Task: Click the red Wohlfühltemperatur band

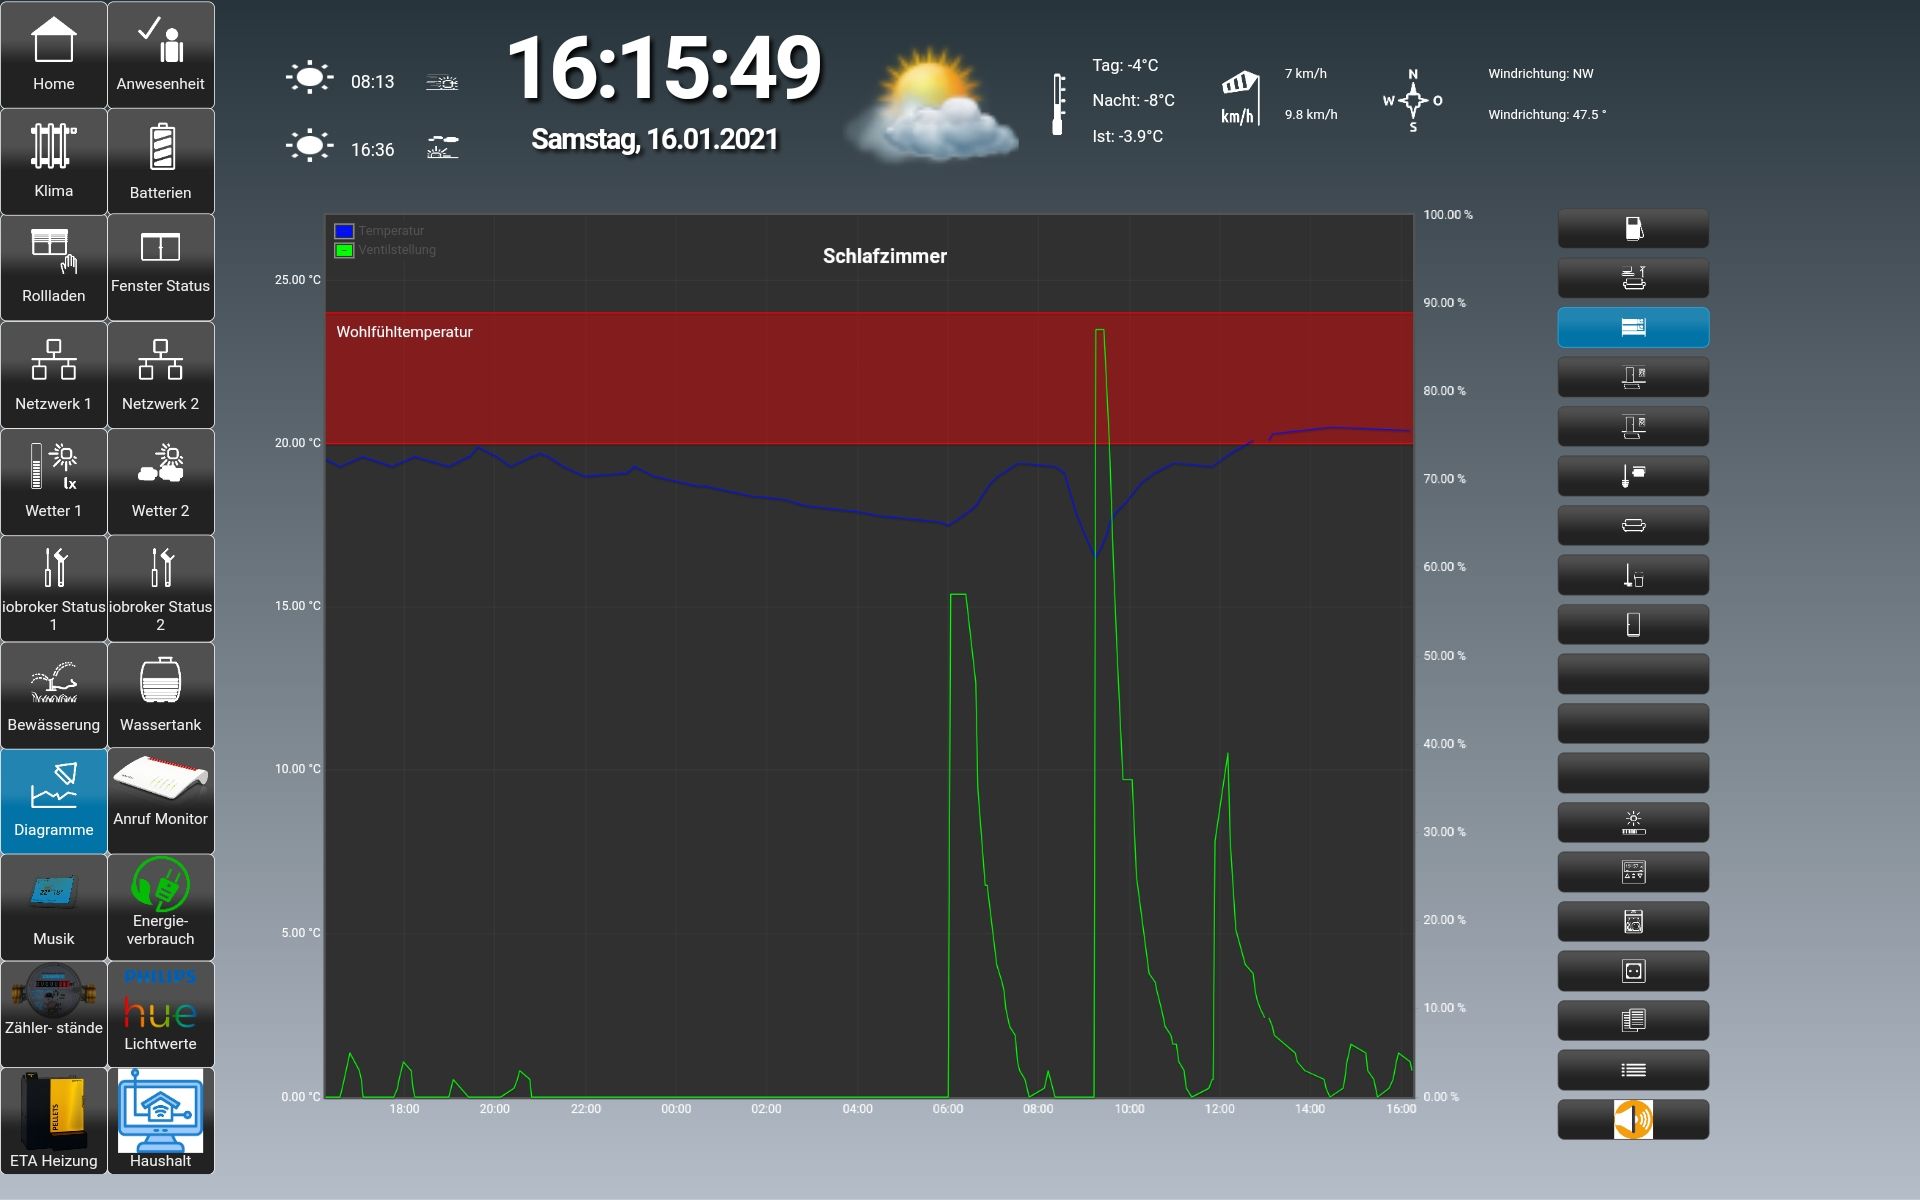Action: pos(700,380)
